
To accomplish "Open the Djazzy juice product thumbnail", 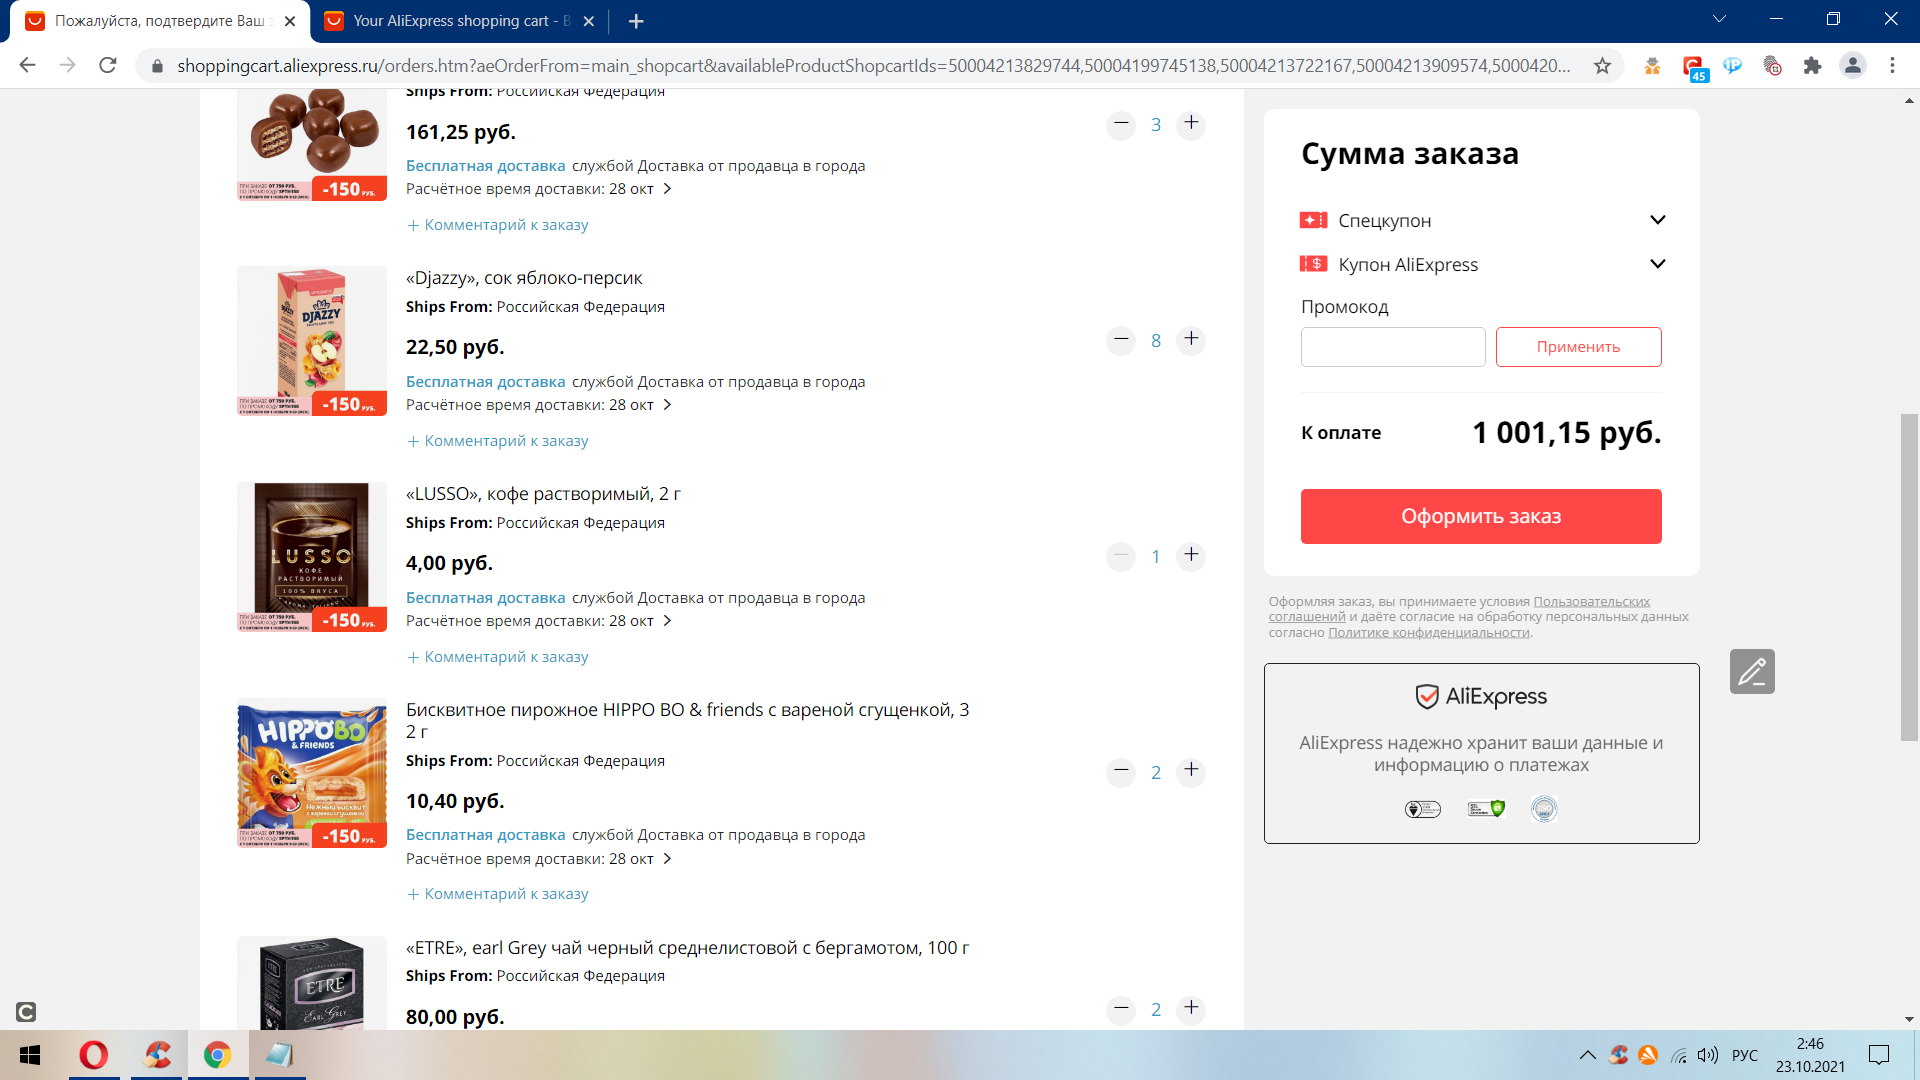I will (312, 341).
